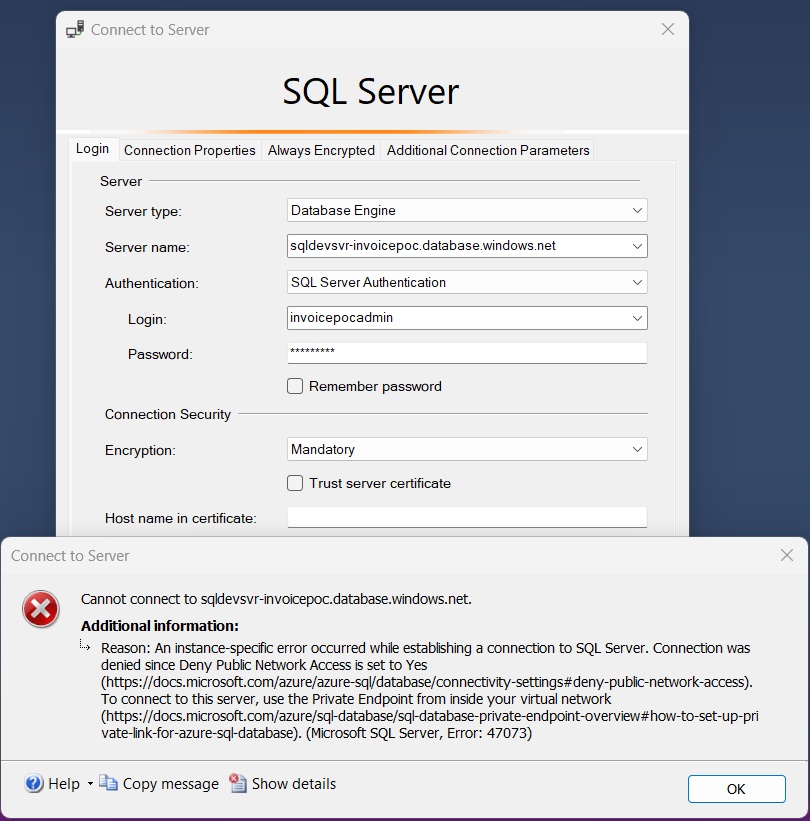Image resolution: width=810 pixels, height=821 pixels.
Task: Enable the Remember password checkbox
Action: pos(295,386)
